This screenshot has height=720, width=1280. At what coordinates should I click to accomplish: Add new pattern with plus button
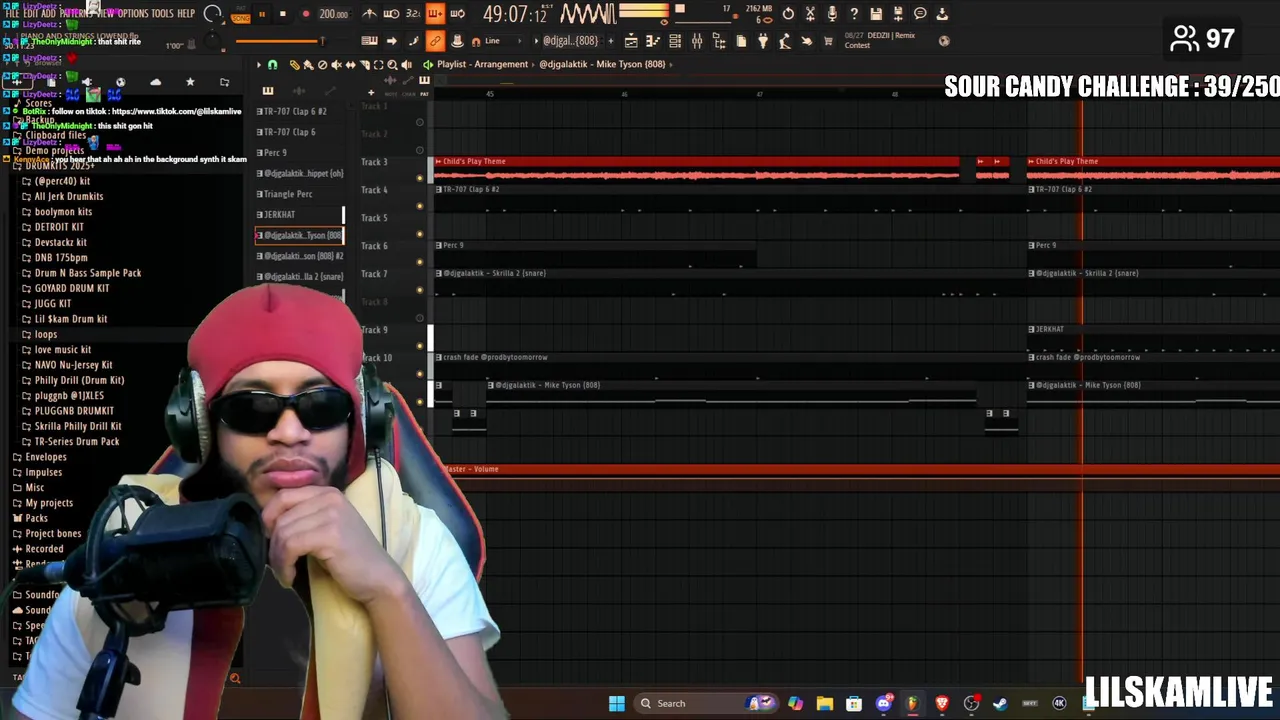coord(610,41)
